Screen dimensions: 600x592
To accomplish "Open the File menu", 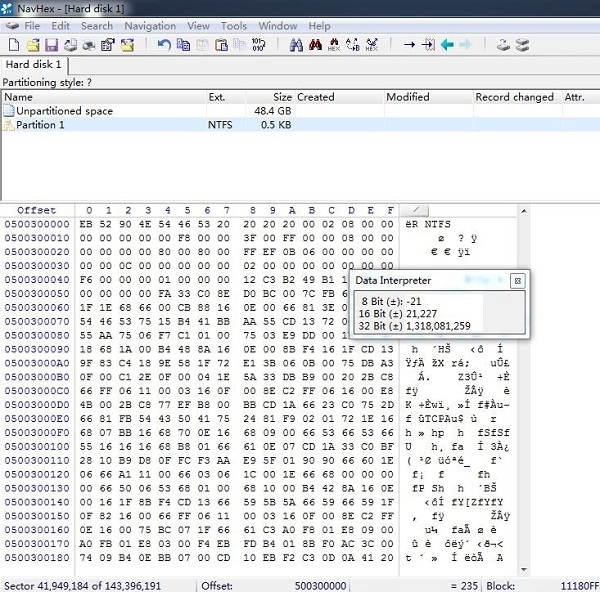I will coord(32,26).
